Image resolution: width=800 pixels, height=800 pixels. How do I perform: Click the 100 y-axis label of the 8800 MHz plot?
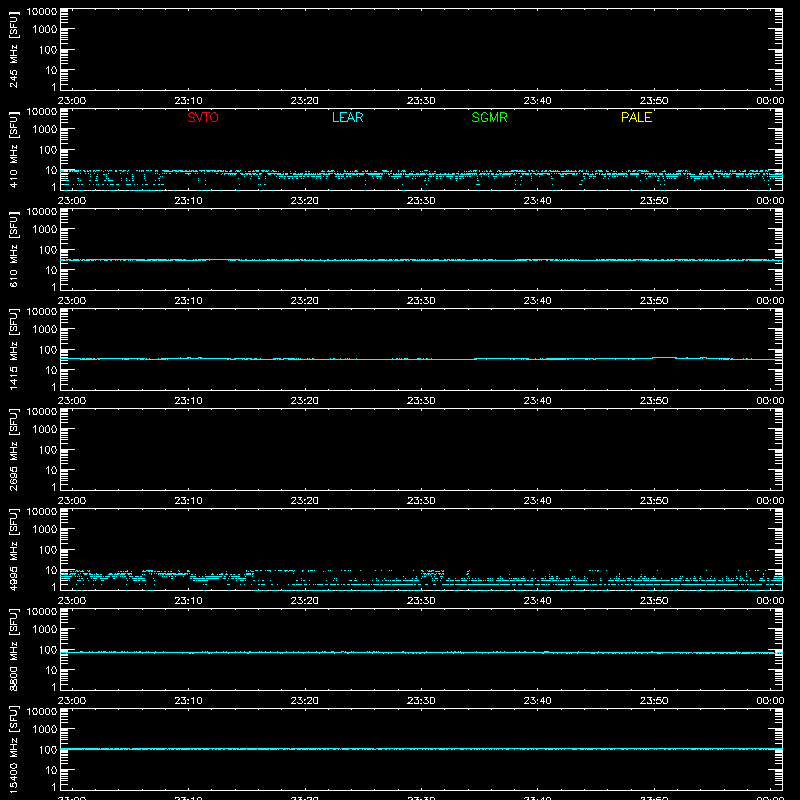point(48,650)
